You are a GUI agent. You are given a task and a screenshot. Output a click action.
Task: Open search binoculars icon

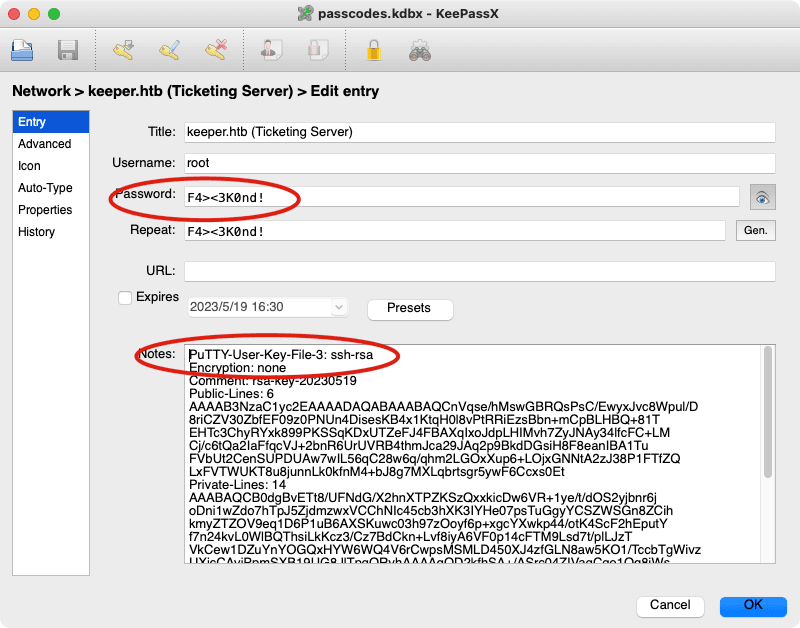(x=420, y=51)
